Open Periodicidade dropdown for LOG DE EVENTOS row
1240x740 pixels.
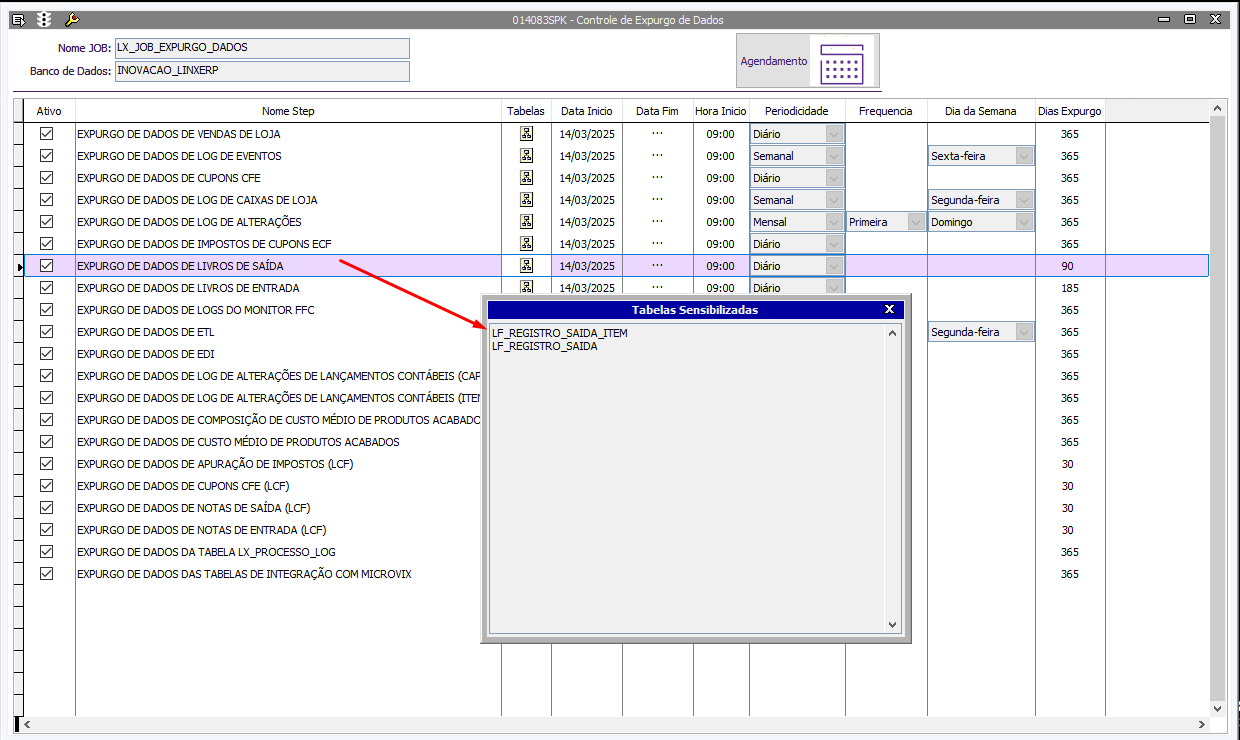pyautogui.click(x=834, y=156)
